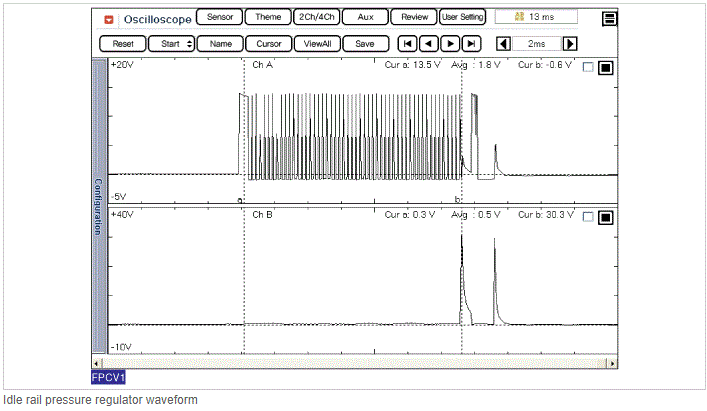Screen dimensions: 707x411
Task: Jump to the first waveform frame
Action: (x=407, y=44)
